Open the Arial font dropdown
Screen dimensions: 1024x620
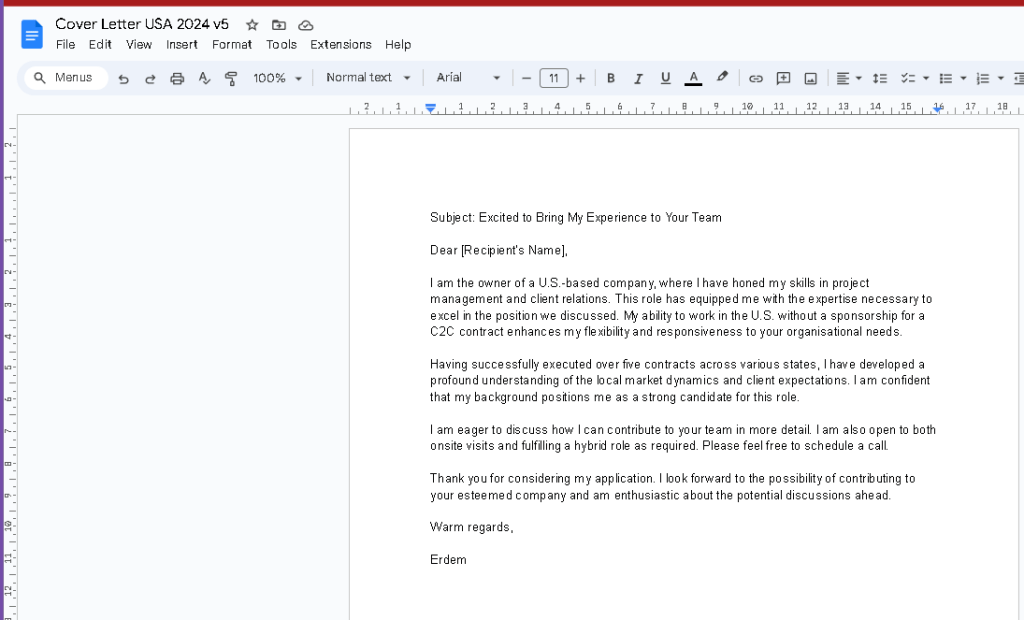pyautogui.click(x=468, y=78)
